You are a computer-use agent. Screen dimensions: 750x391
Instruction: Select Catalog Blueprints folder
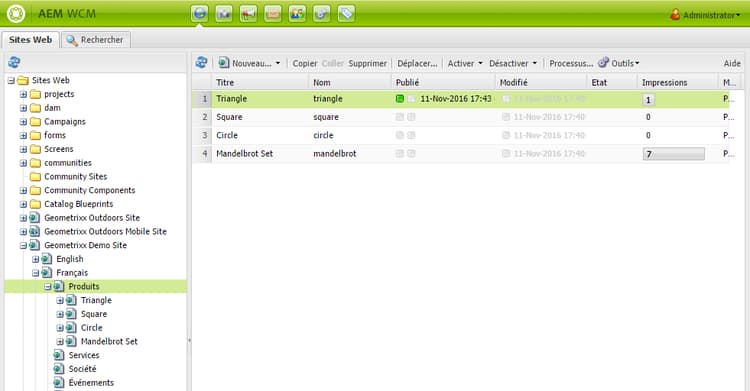click(x=78, y=204)
